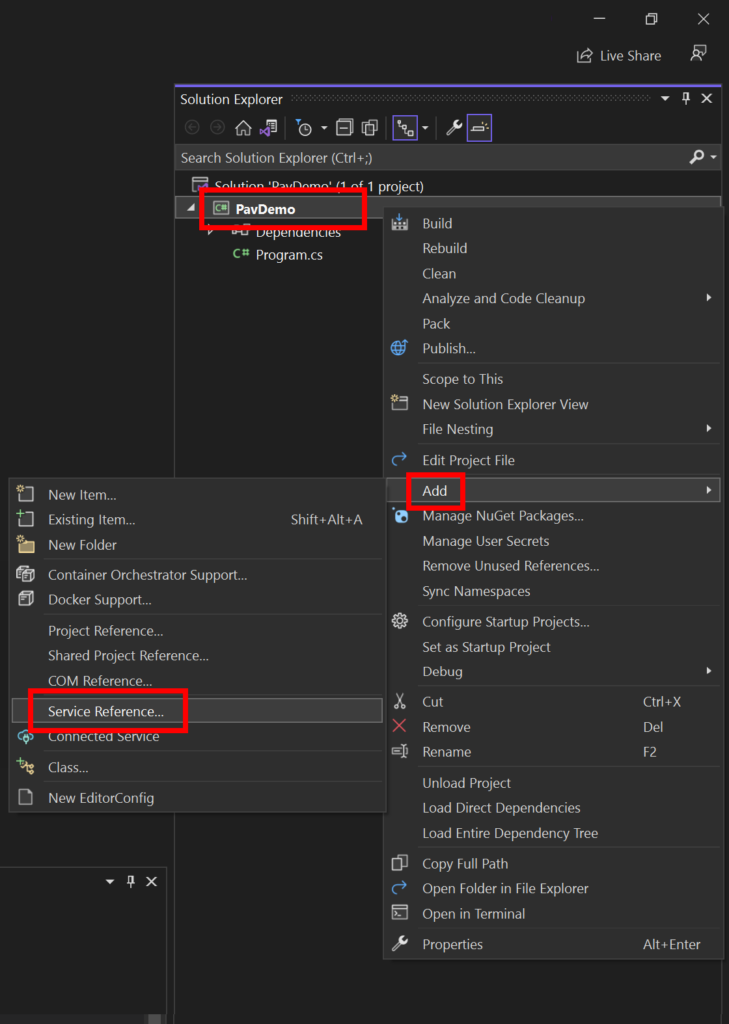The image size is (729, 1024).
Task: Expand the Dependencies tree node
Action: pyautogui.click(x=211, y=232)
